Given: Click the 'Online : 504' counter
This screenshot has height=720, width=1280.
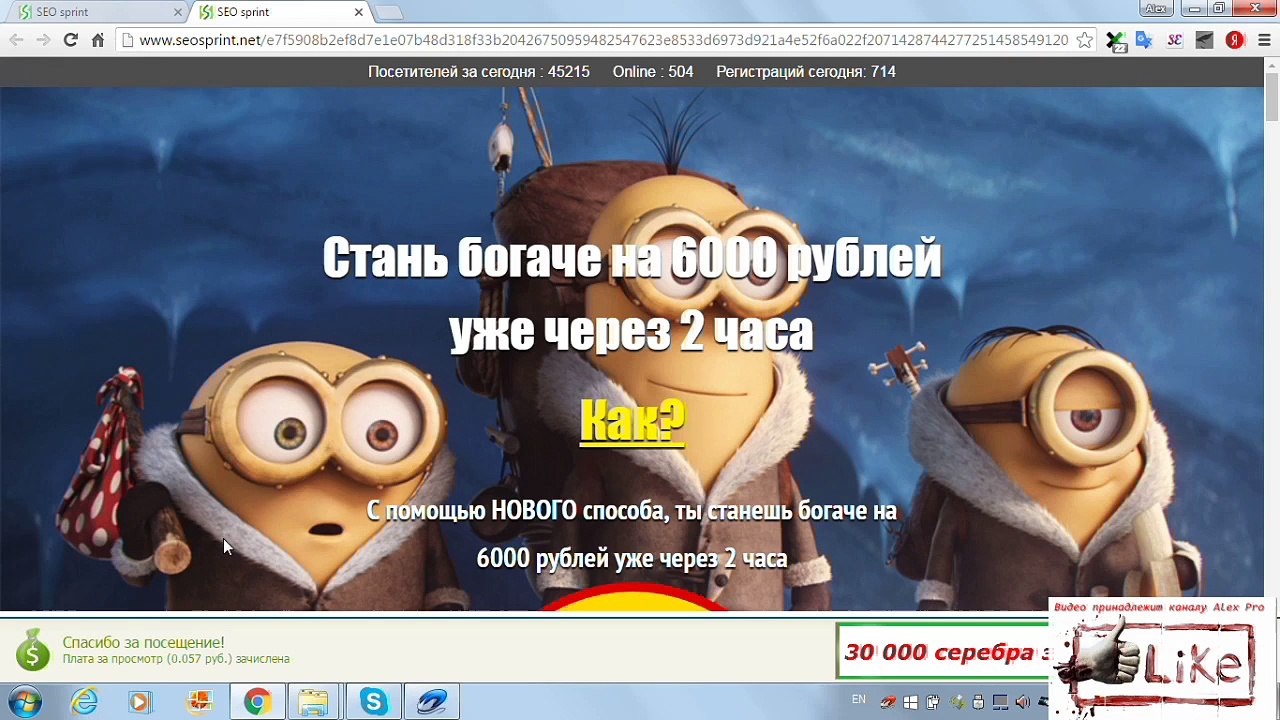Looking at the screenshot, I should 653,72.
